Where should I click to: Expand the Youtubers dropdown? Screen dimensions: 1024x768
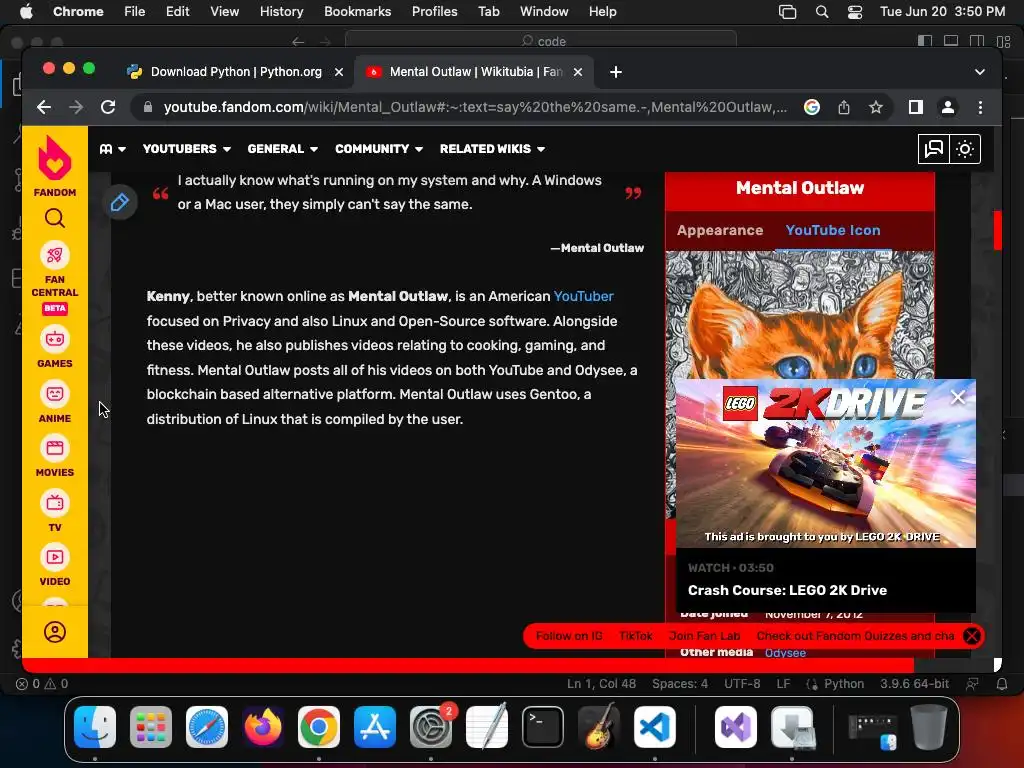click(x=187, y=149)
